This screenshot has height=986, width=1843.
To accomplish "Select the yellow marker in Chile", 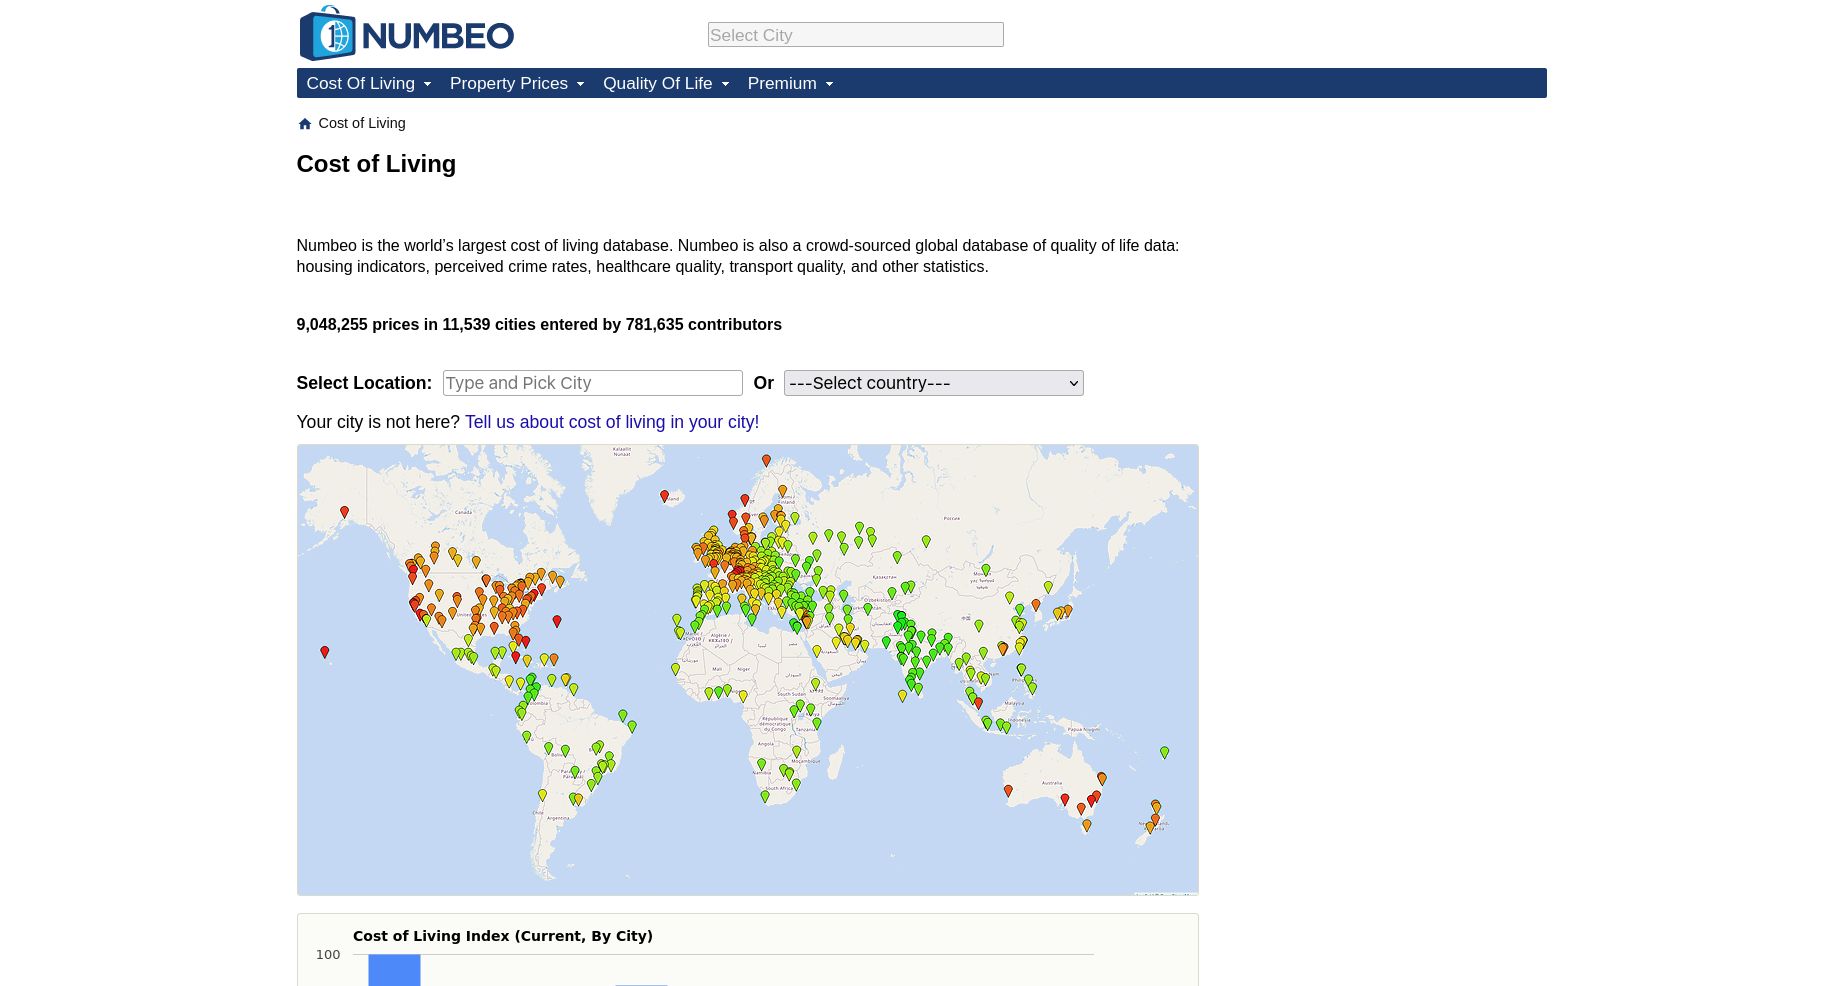I will tap(543, 795).
